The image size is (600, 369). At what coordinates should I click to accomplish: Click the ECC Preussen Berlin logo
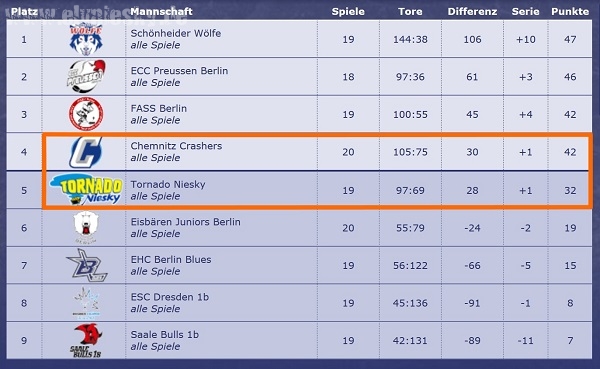coord(86,76)
